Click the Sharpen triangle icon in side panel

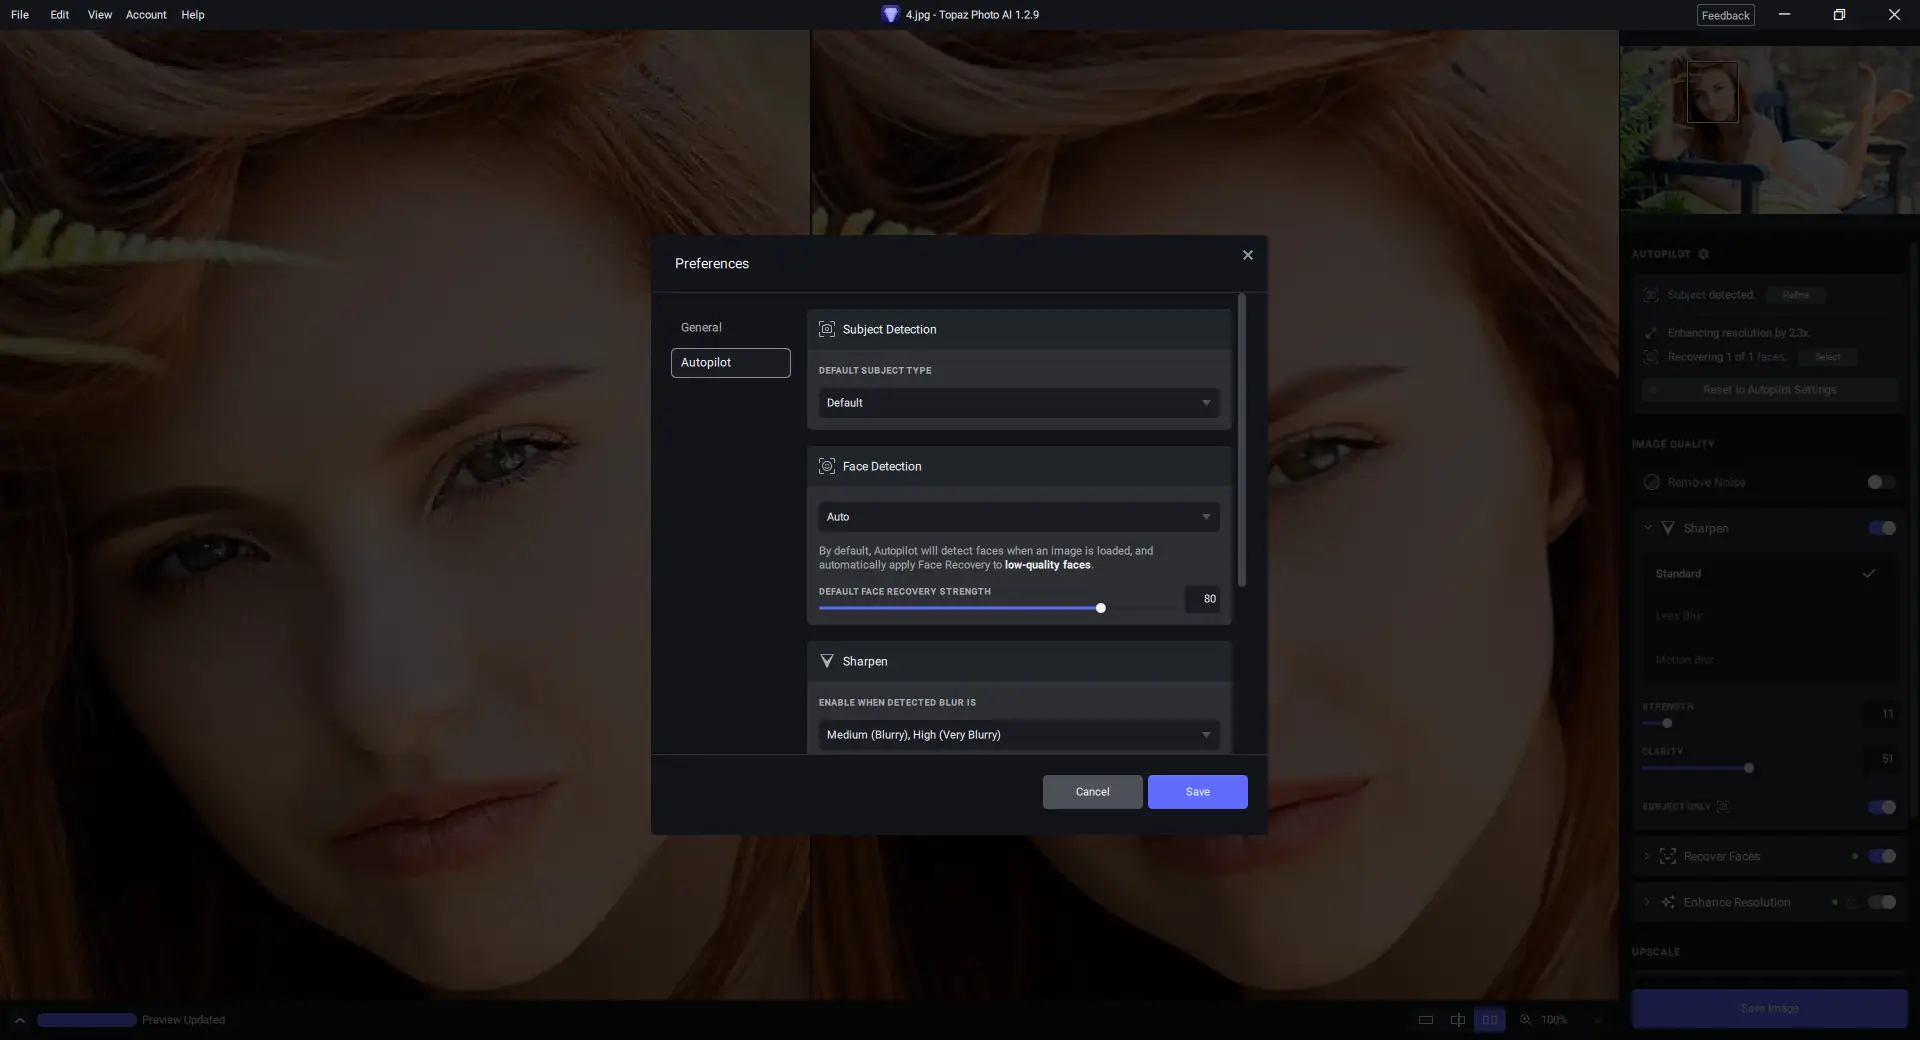tap(1668, 528)
